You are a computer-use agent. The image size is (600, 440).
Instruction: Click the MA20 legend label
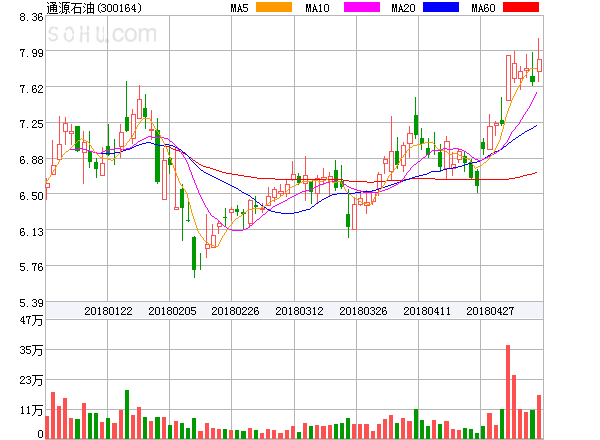[403, 8]
